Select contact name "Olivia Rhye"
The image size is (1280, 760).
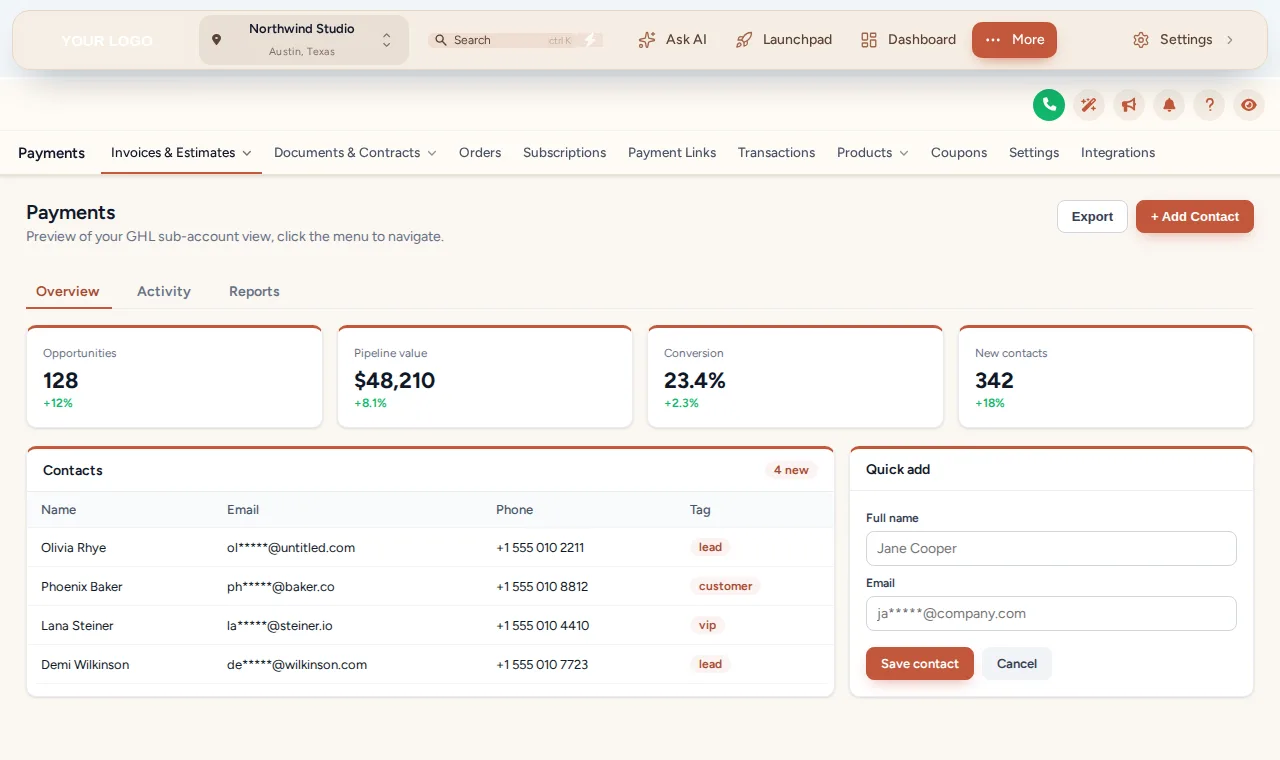point(73,548)
